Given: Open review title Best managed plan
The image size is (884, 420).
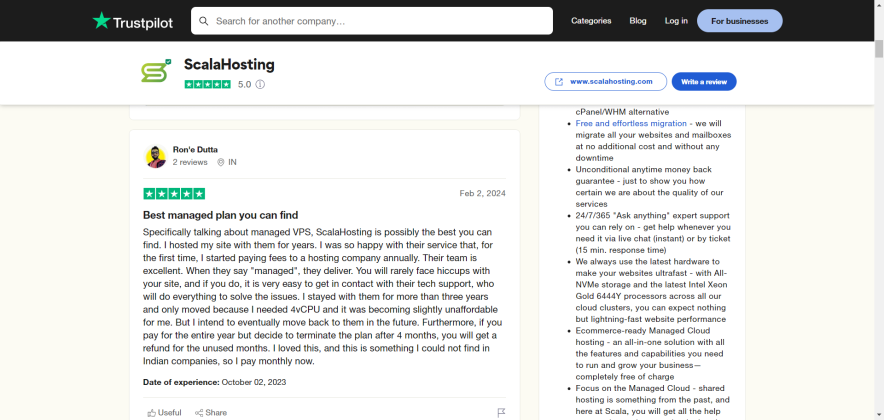Looking at the screenshot, I should [220, 215].
